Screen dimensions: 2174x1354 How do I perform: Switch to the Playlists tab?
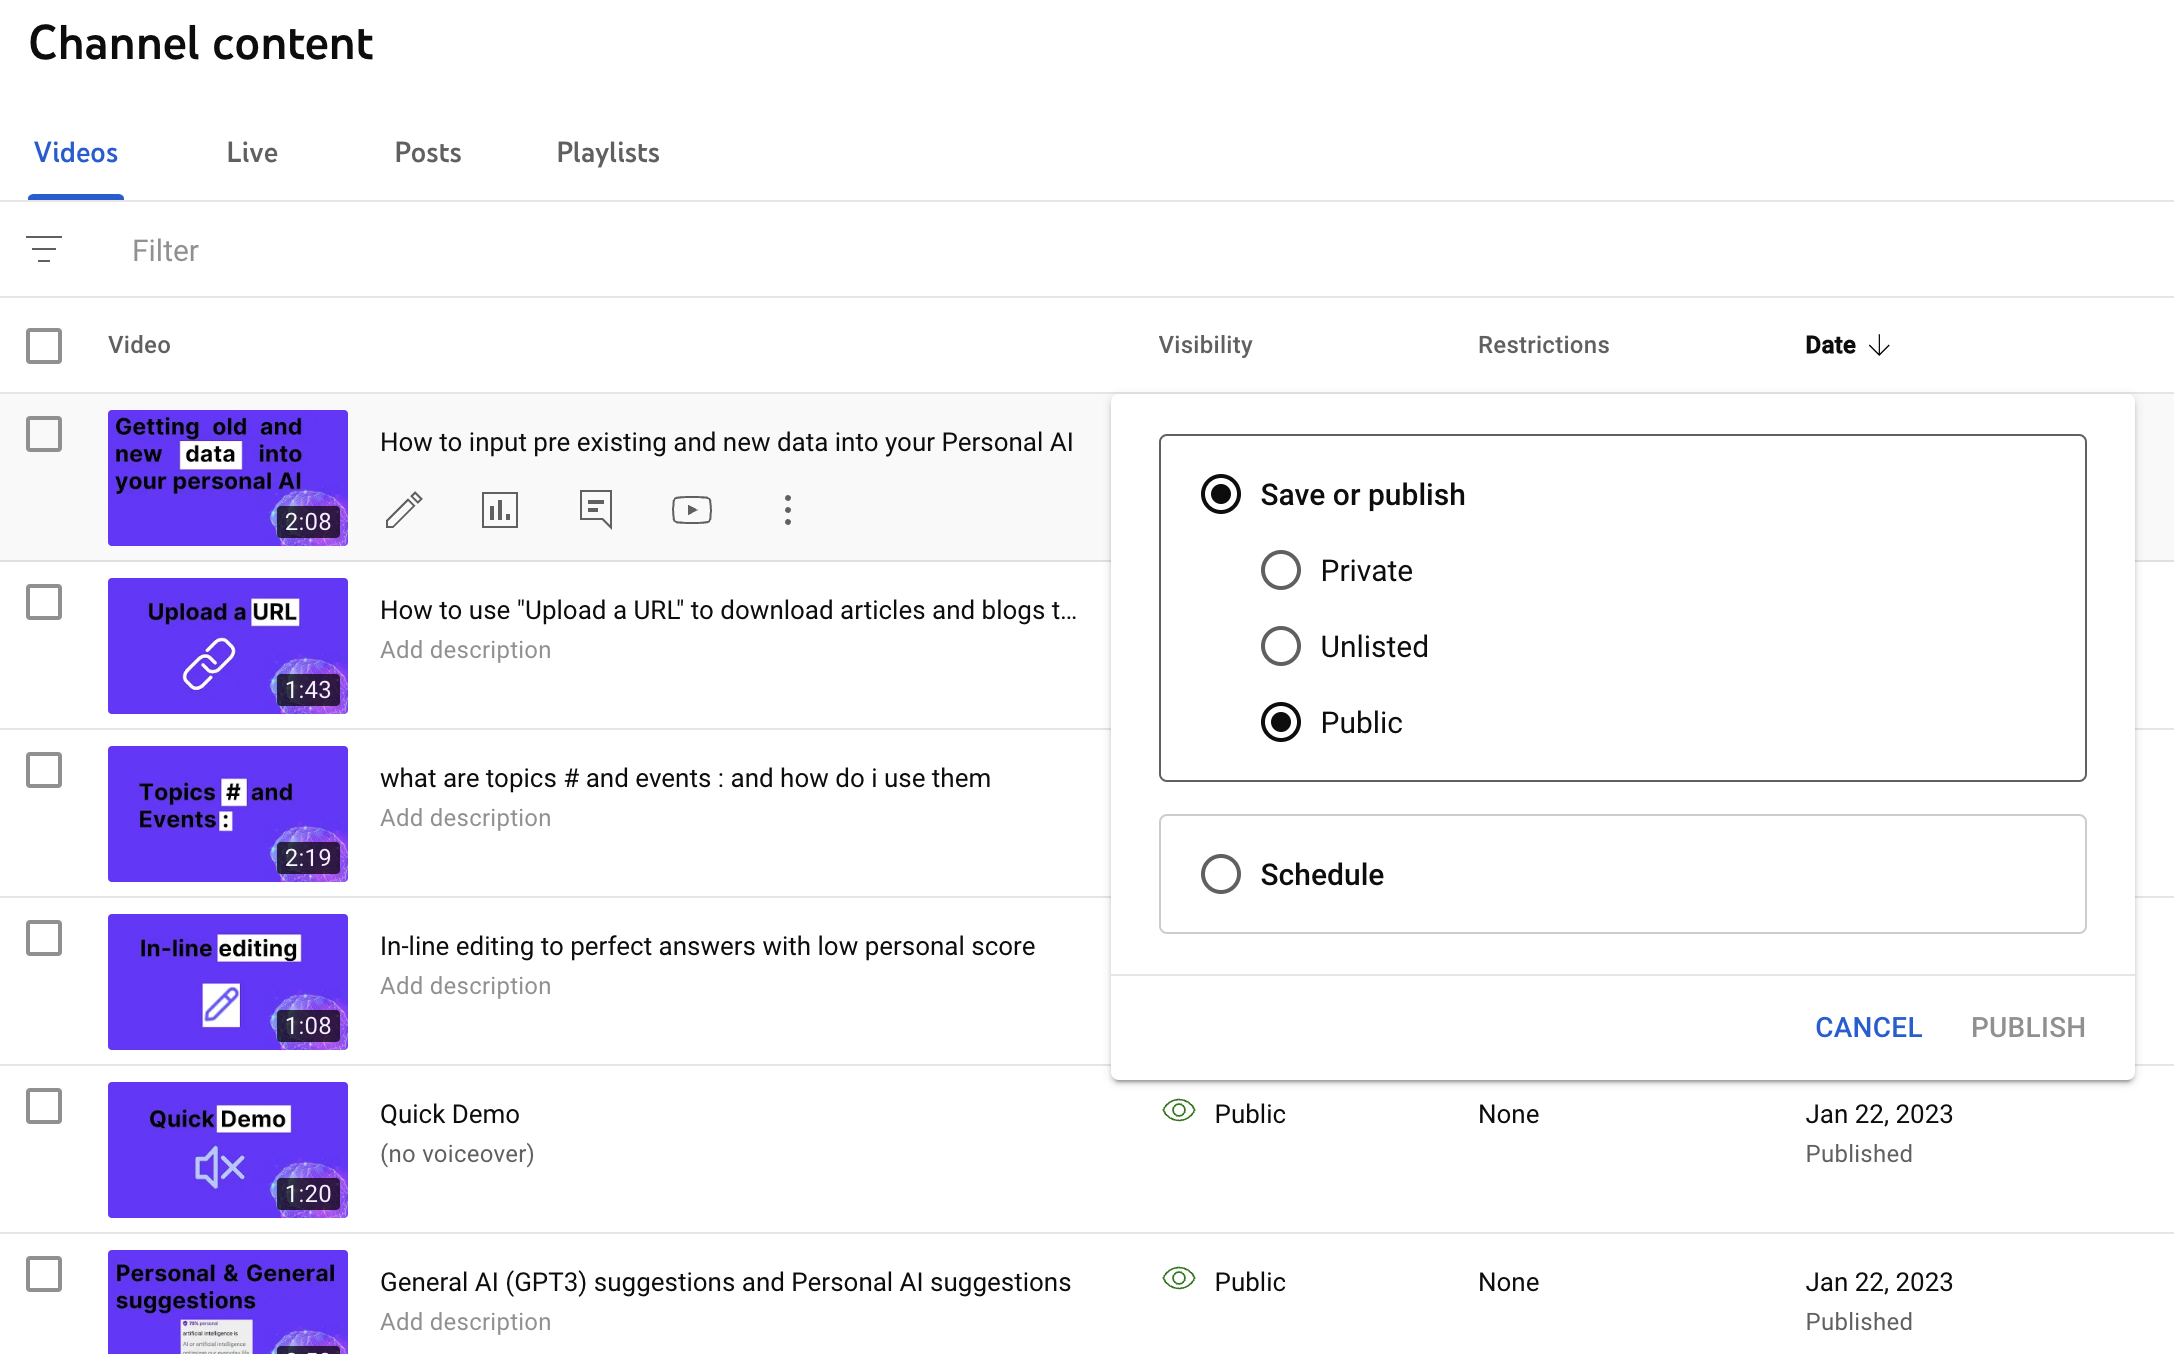pos(607,153)
